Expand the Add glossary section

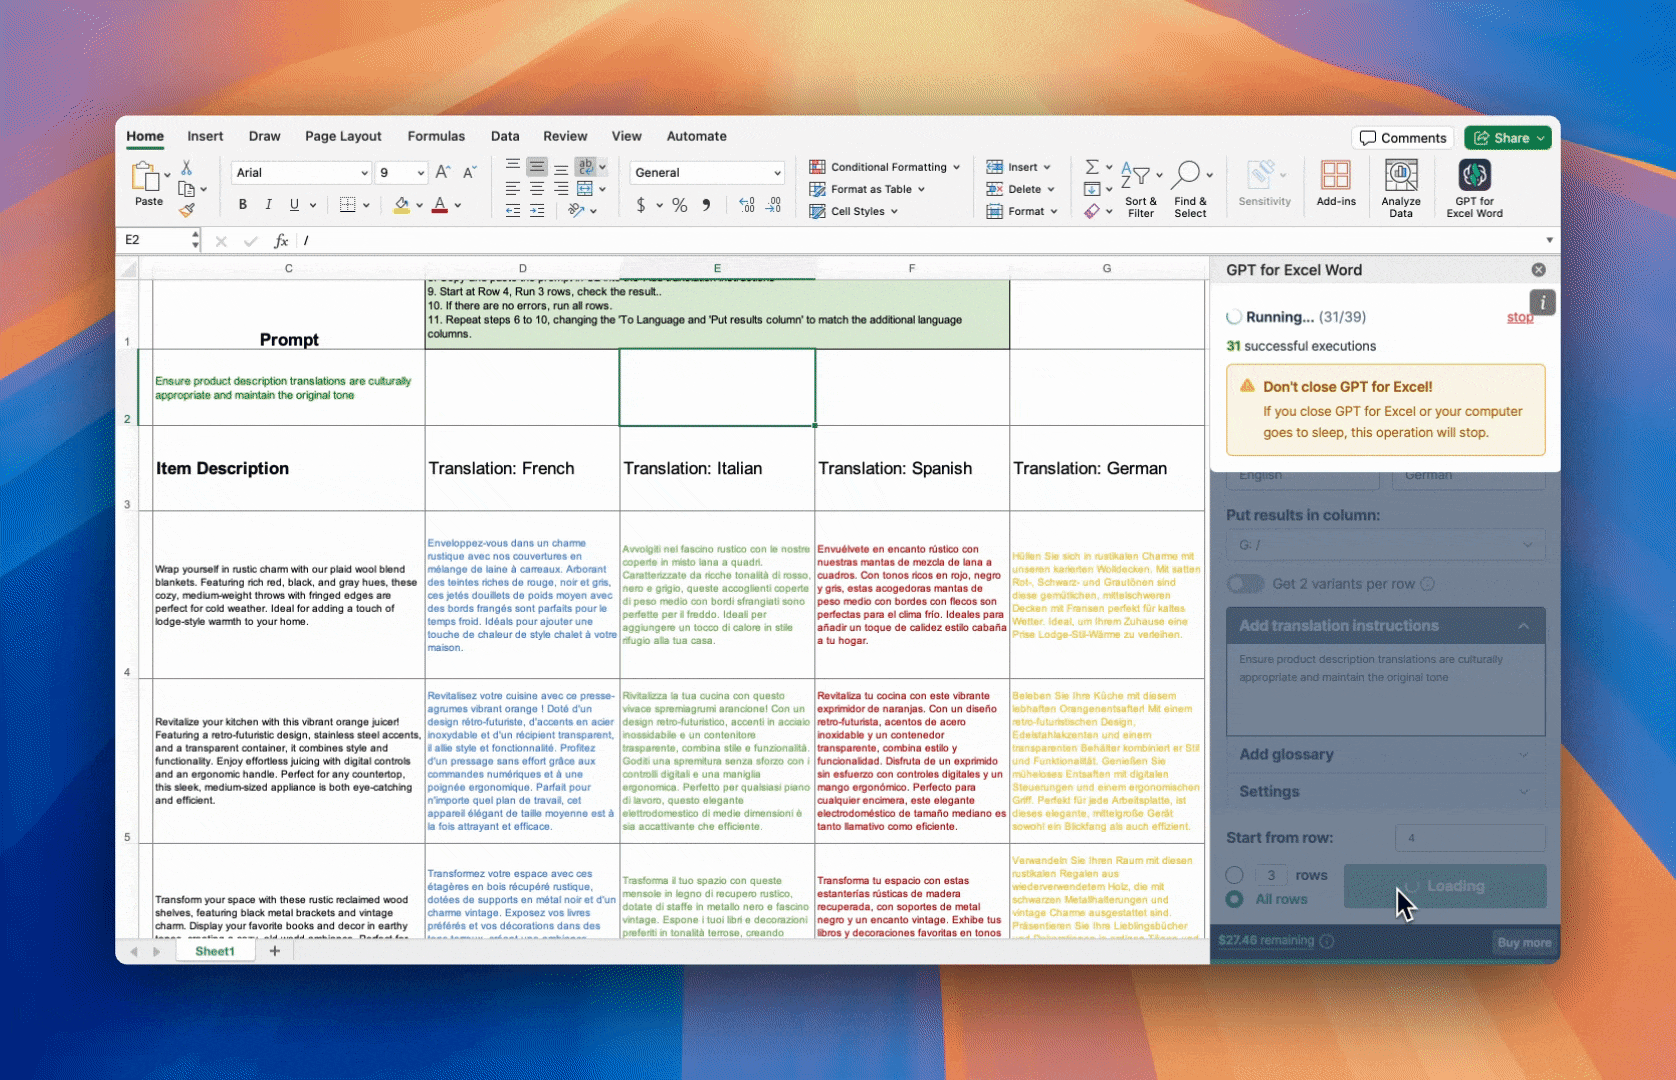[x=1385, y=754]
